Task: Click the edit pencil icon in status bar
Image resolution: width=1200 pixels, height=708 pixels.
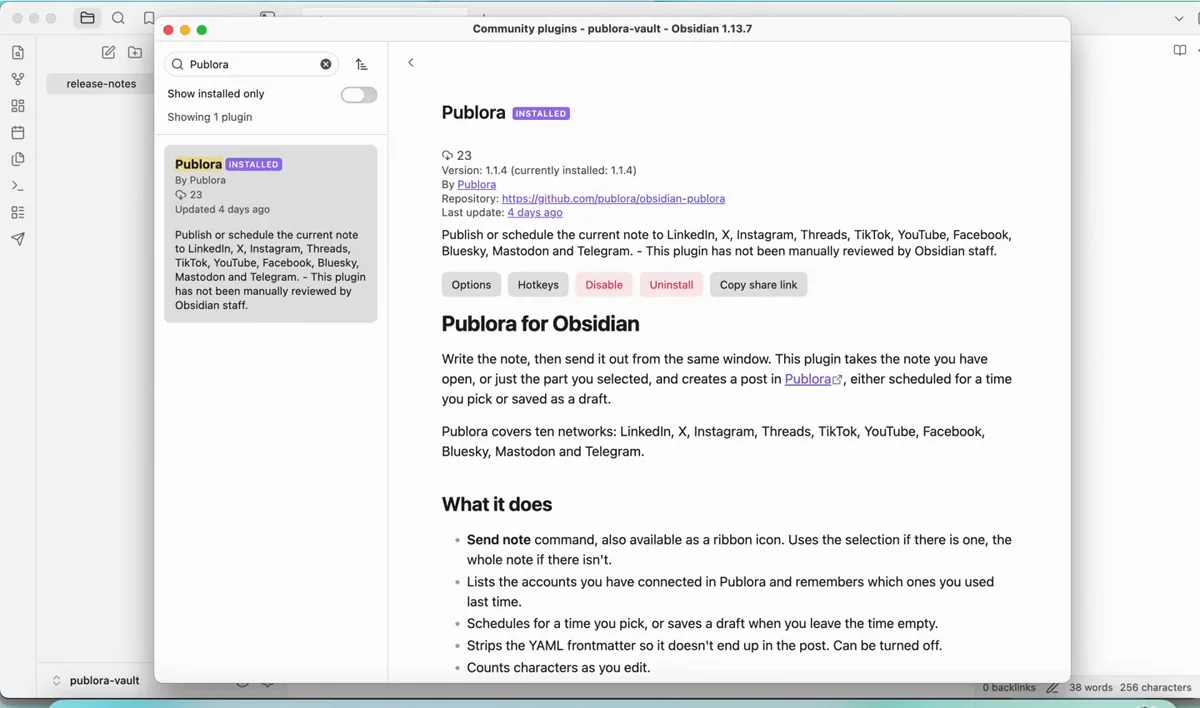Action: [x=1052, y=688]
